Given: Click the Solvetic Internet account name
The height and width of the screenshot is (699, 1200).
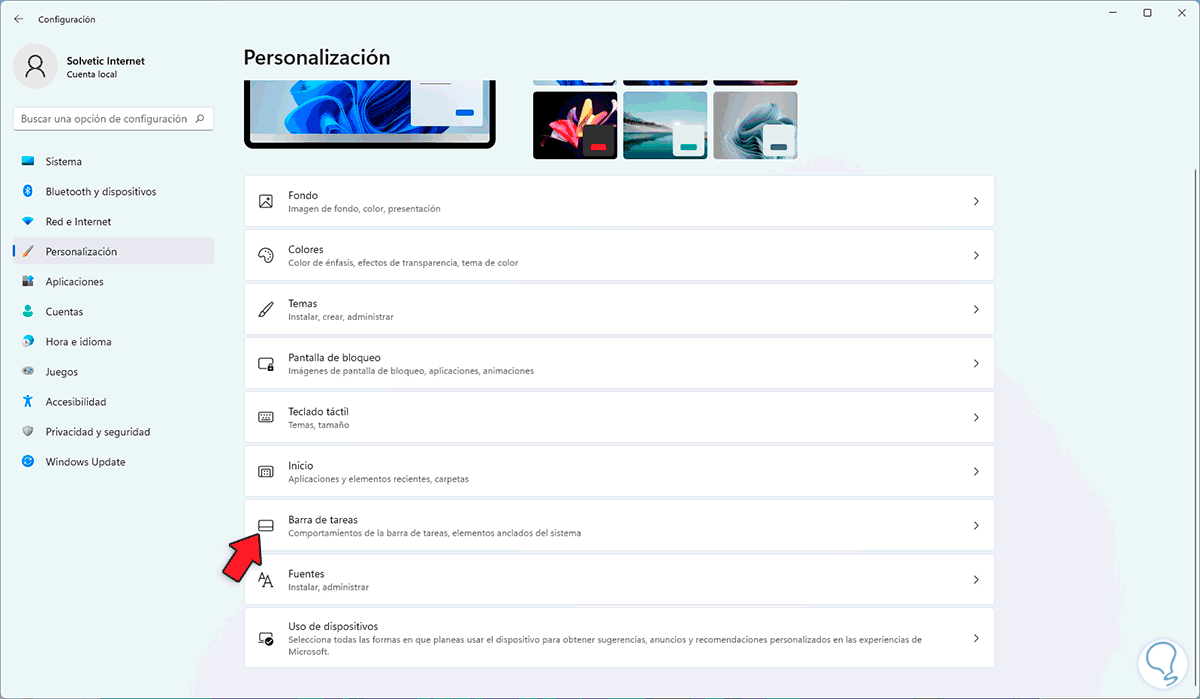Looking at the screenshot, I should point(106,61).
